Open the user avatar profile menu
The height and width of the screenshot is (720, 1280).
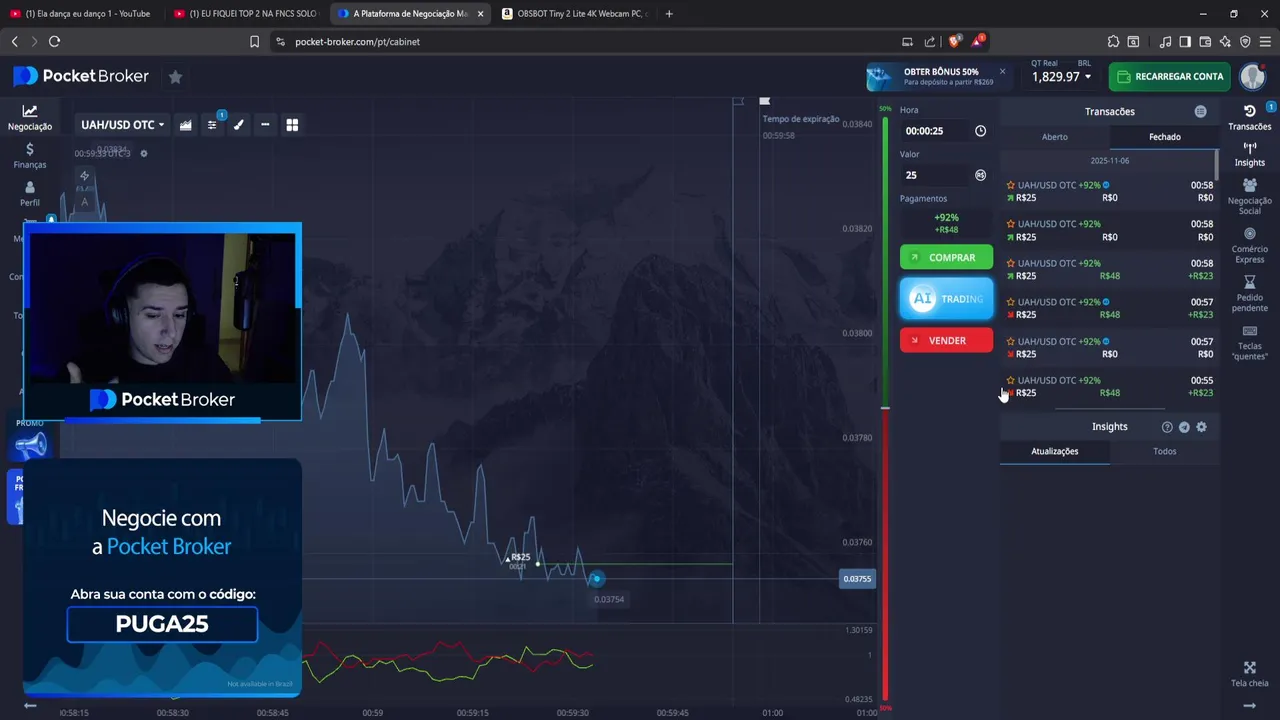[x=1253, y=77]
